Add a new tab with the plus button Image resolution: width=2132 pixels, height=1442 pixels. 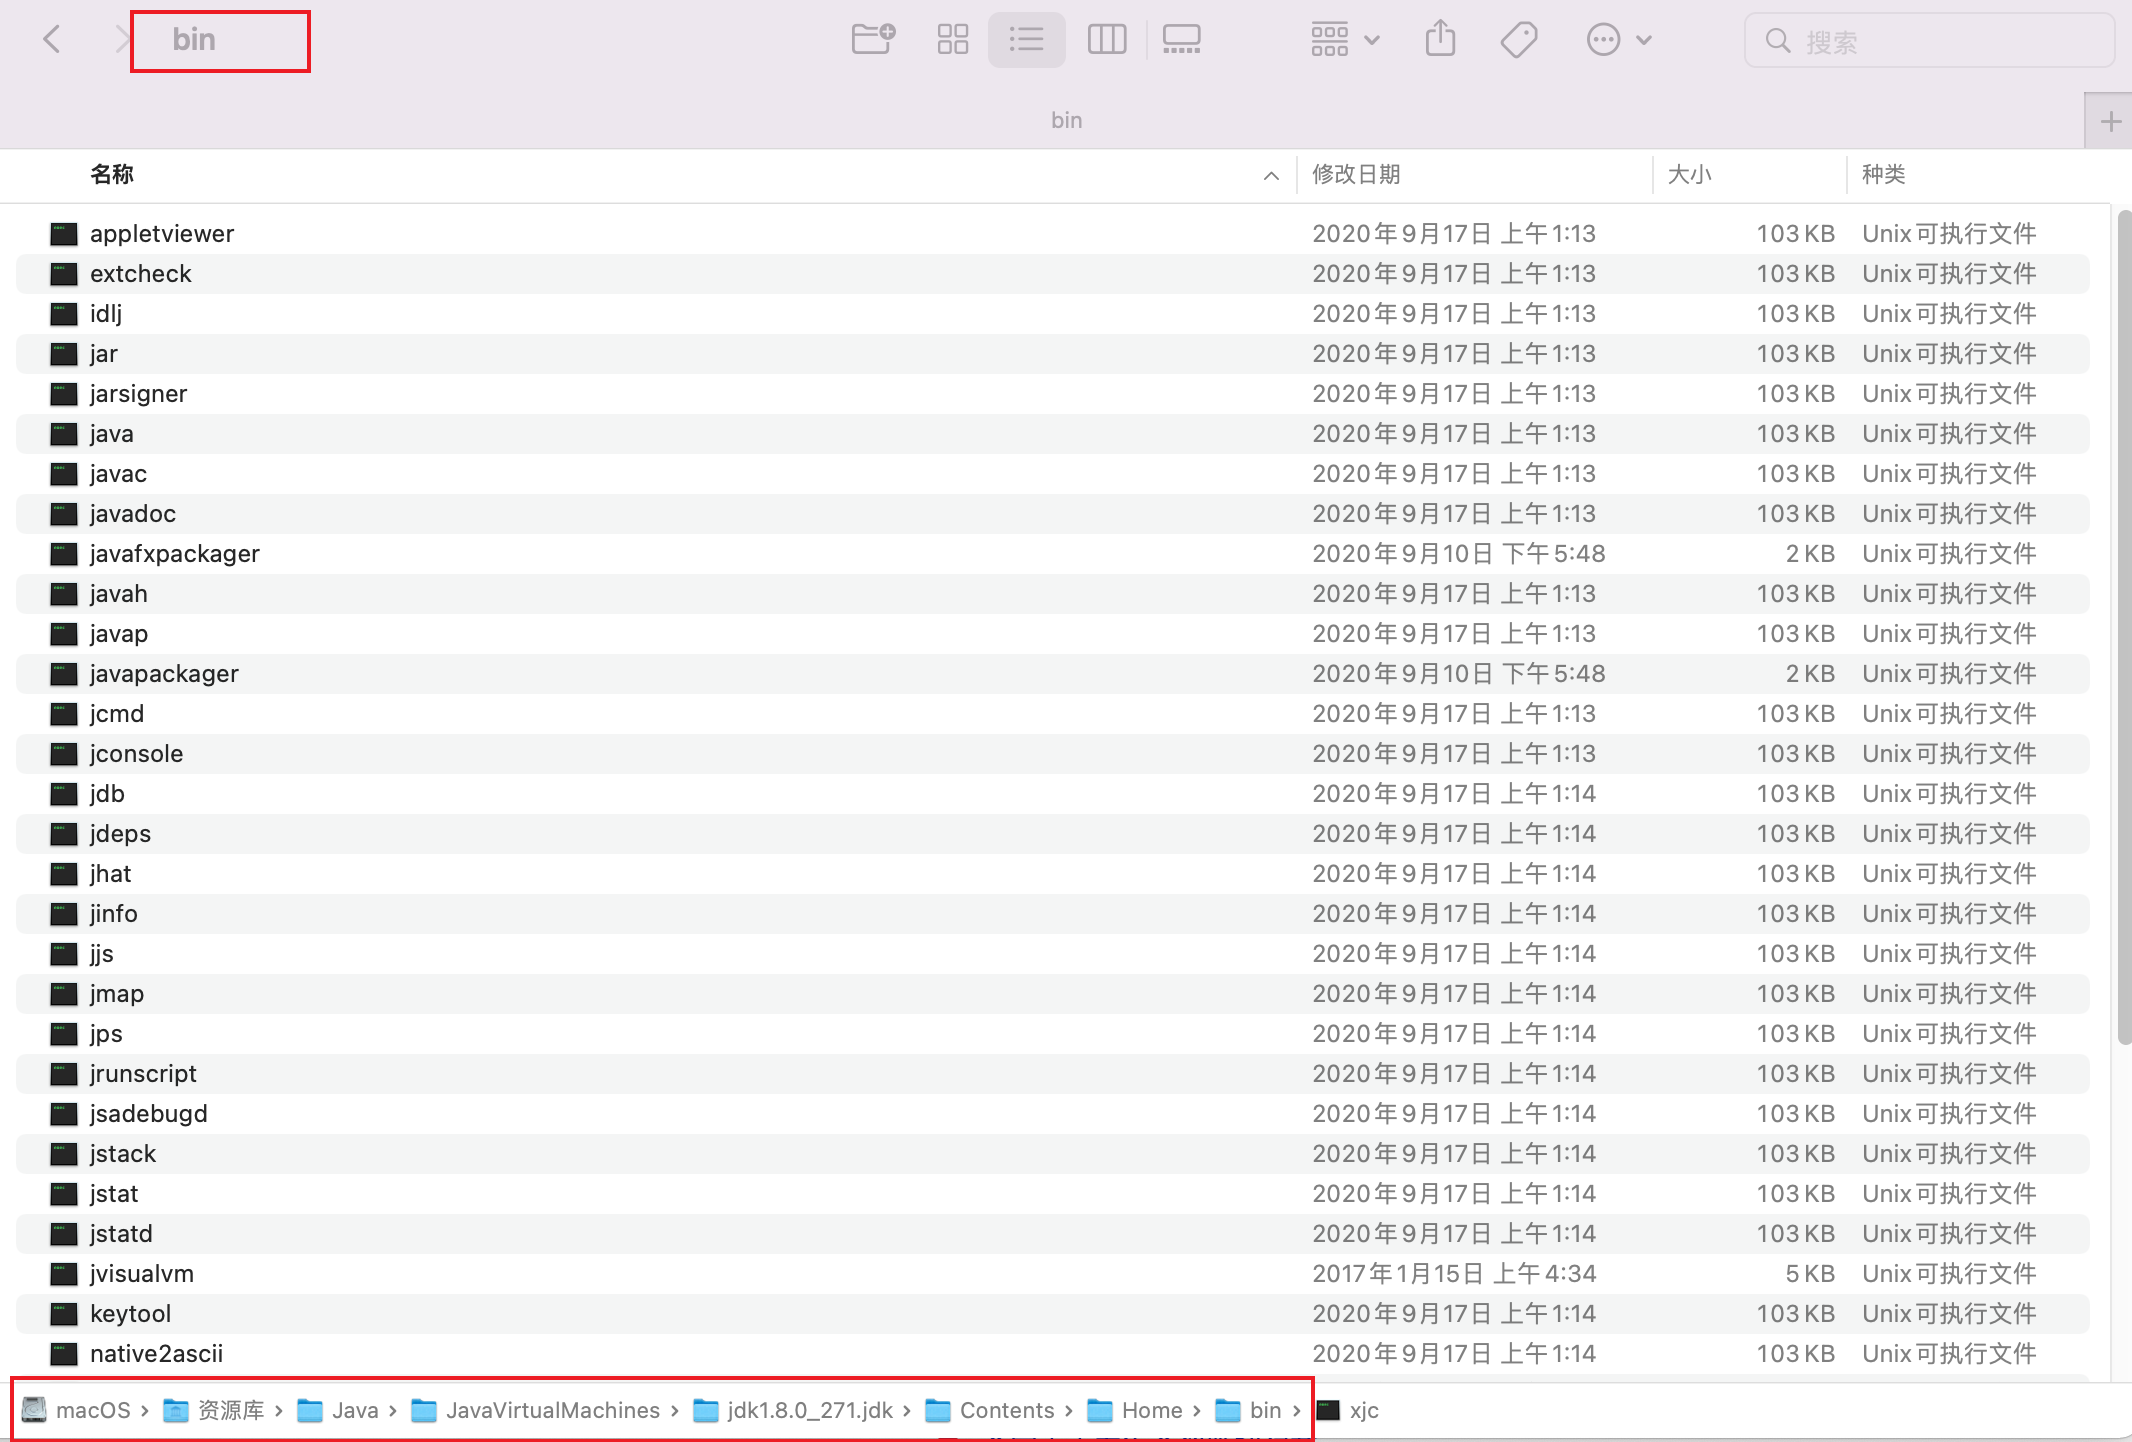(x=2110, y=122)
